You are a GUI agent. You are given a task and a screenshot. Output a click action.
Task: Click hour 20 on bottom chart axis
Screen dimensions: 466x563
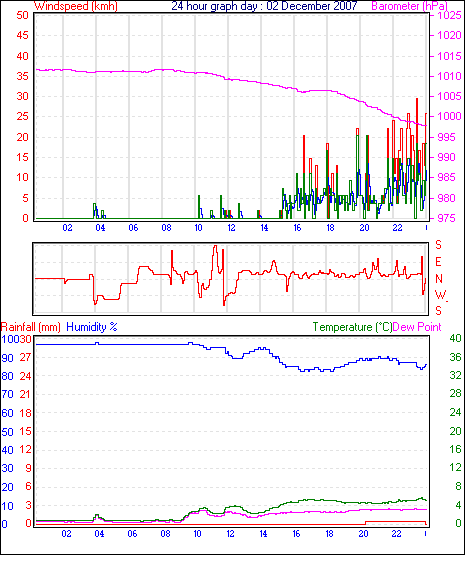tap(363, 534)
